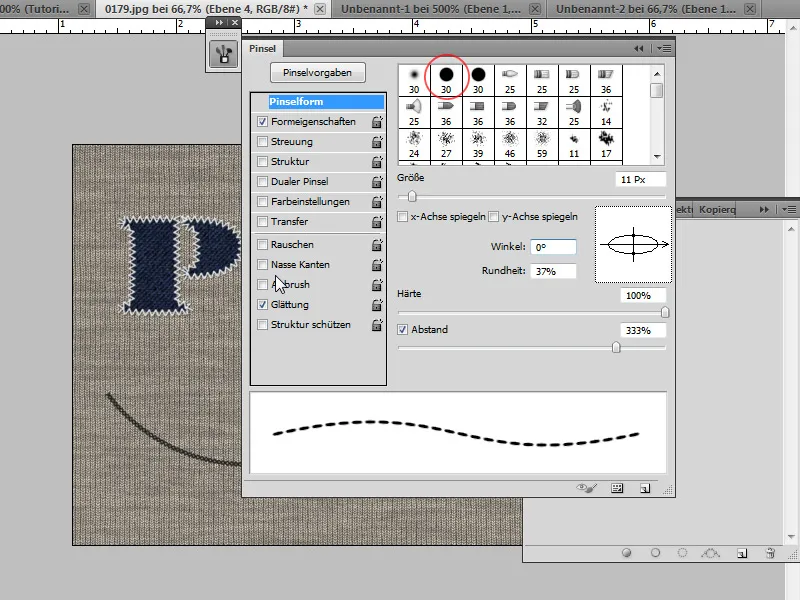
Task: Click the Härte slider handle
Action: (x=665, y=312)
